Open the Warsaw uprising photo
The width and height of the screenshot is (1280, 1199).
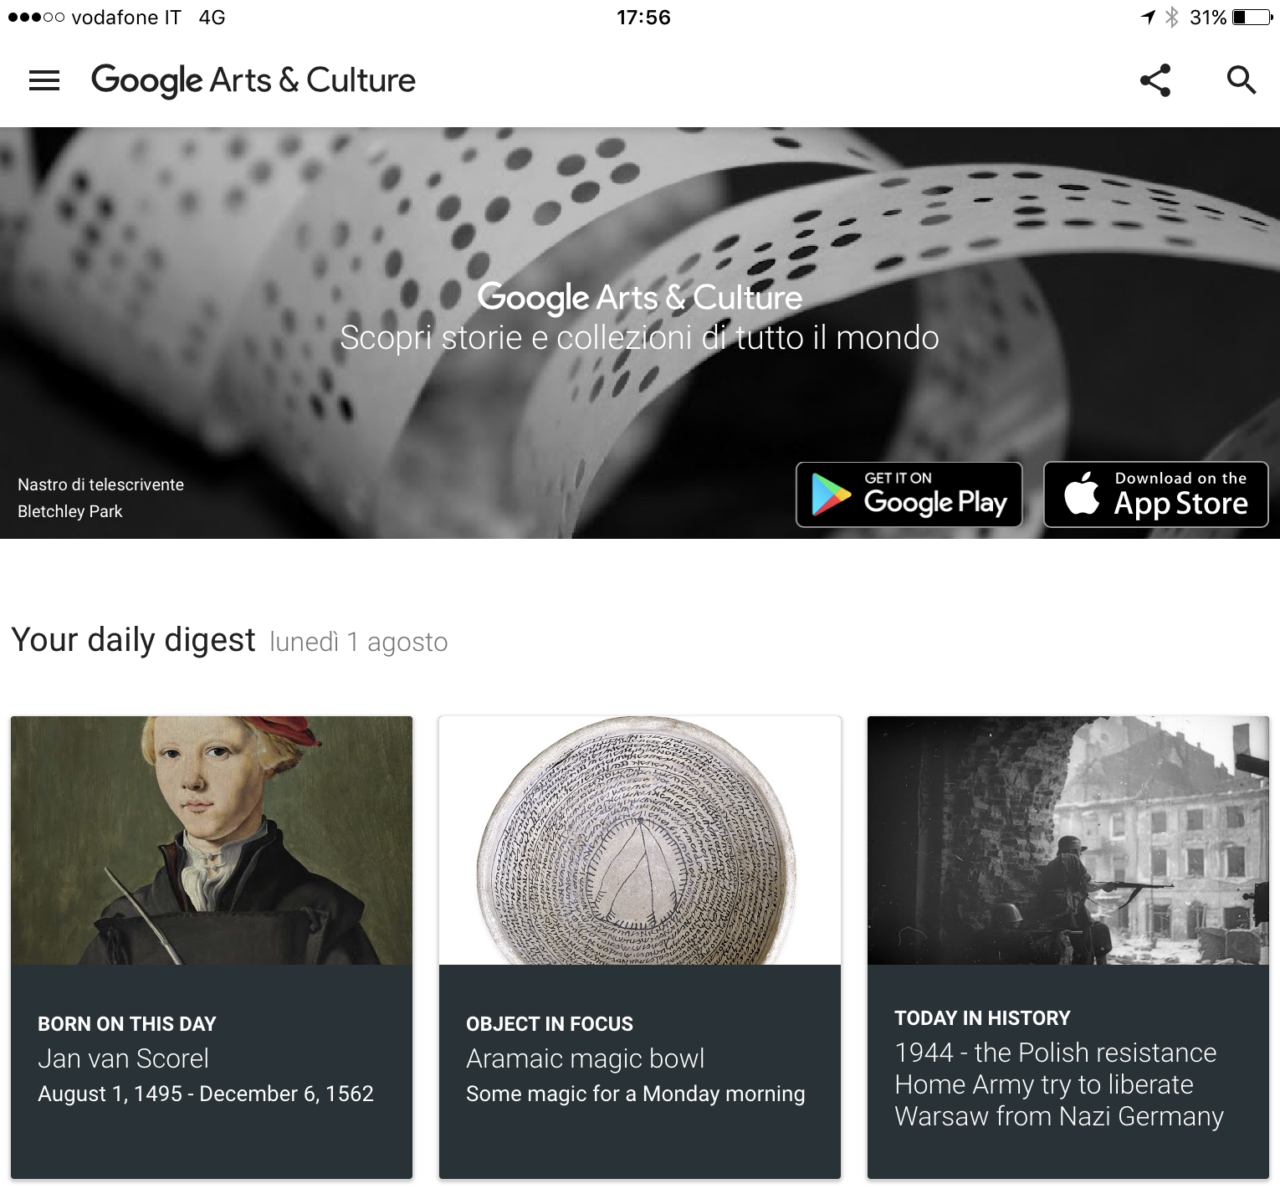click(1068, 840)
